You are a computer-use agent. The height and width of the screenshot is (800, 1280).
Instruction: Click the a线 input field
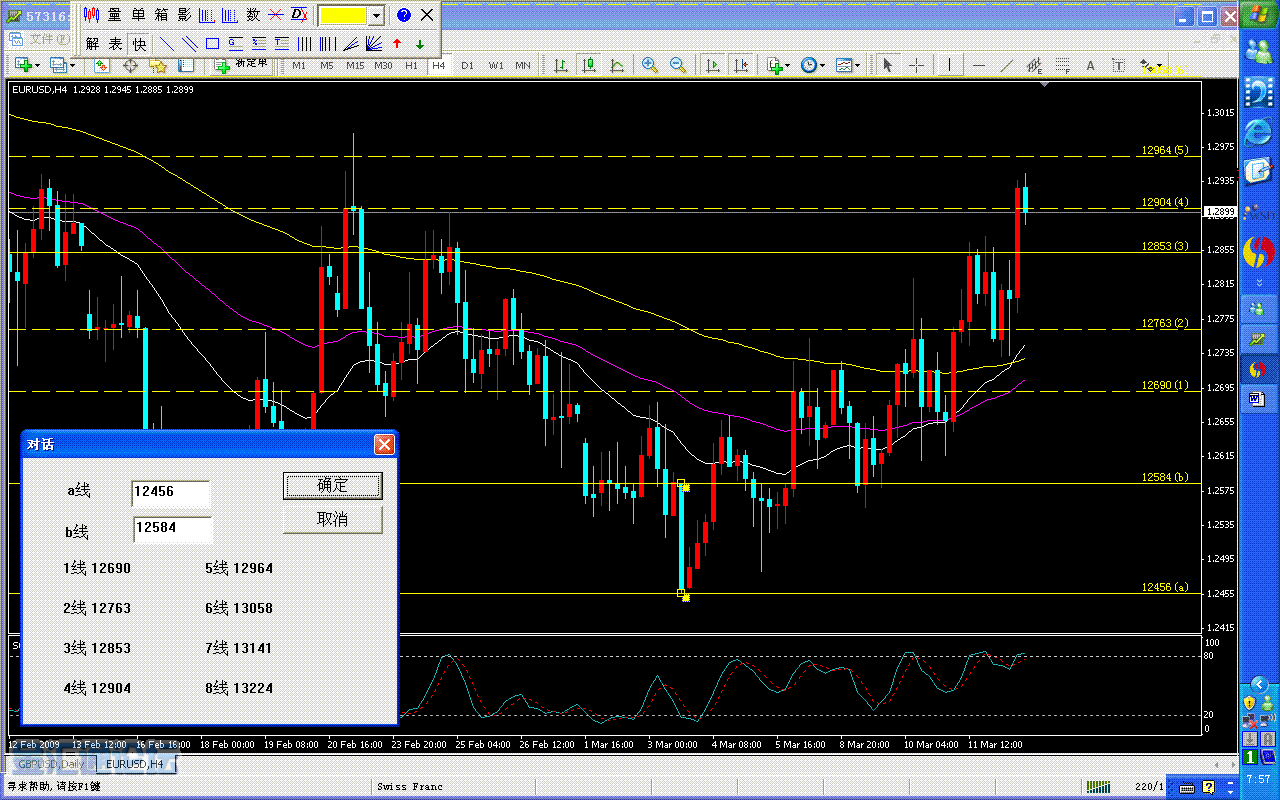(171, 492)
